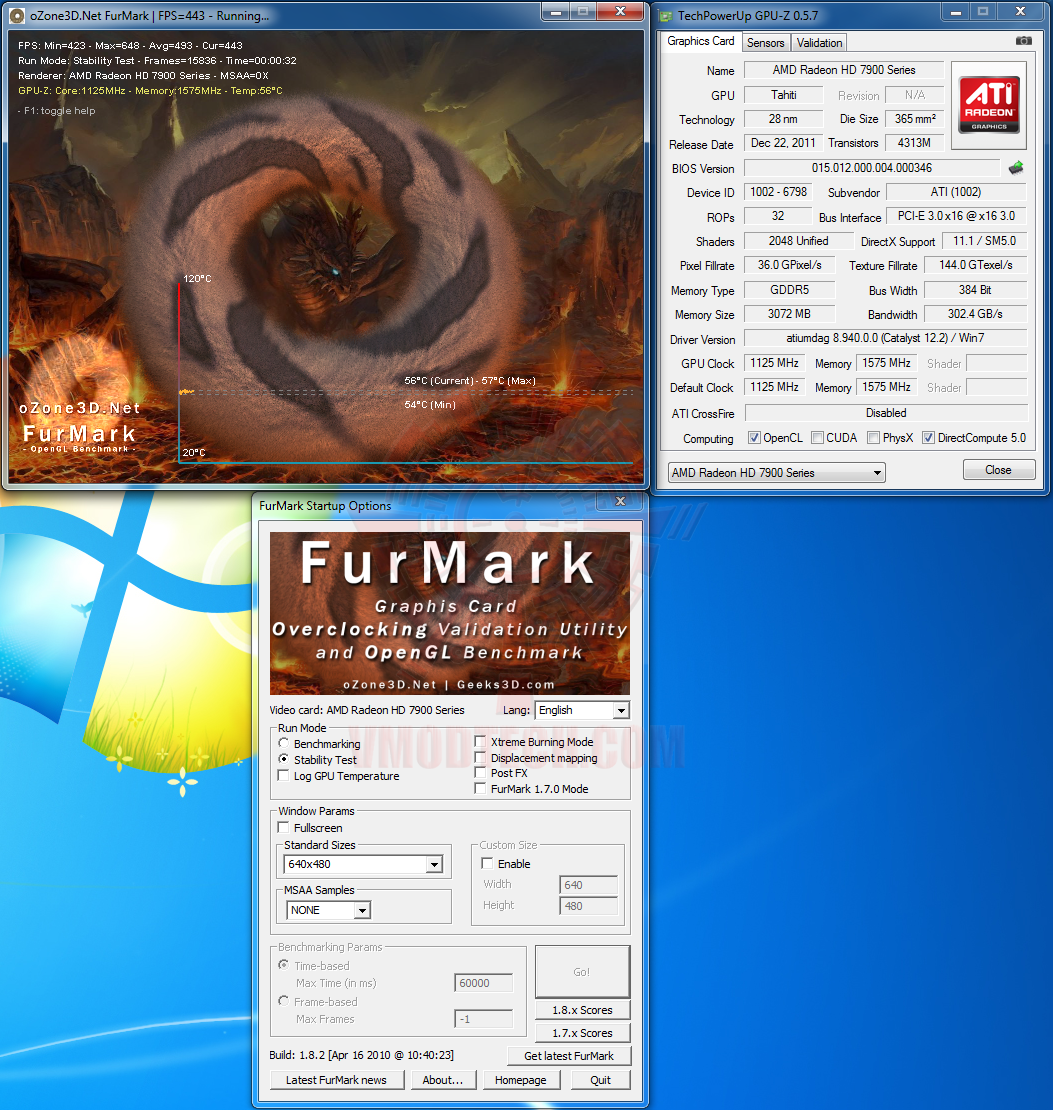
Task: Click the Quit button in FurMark
Action: (601, 1080)
